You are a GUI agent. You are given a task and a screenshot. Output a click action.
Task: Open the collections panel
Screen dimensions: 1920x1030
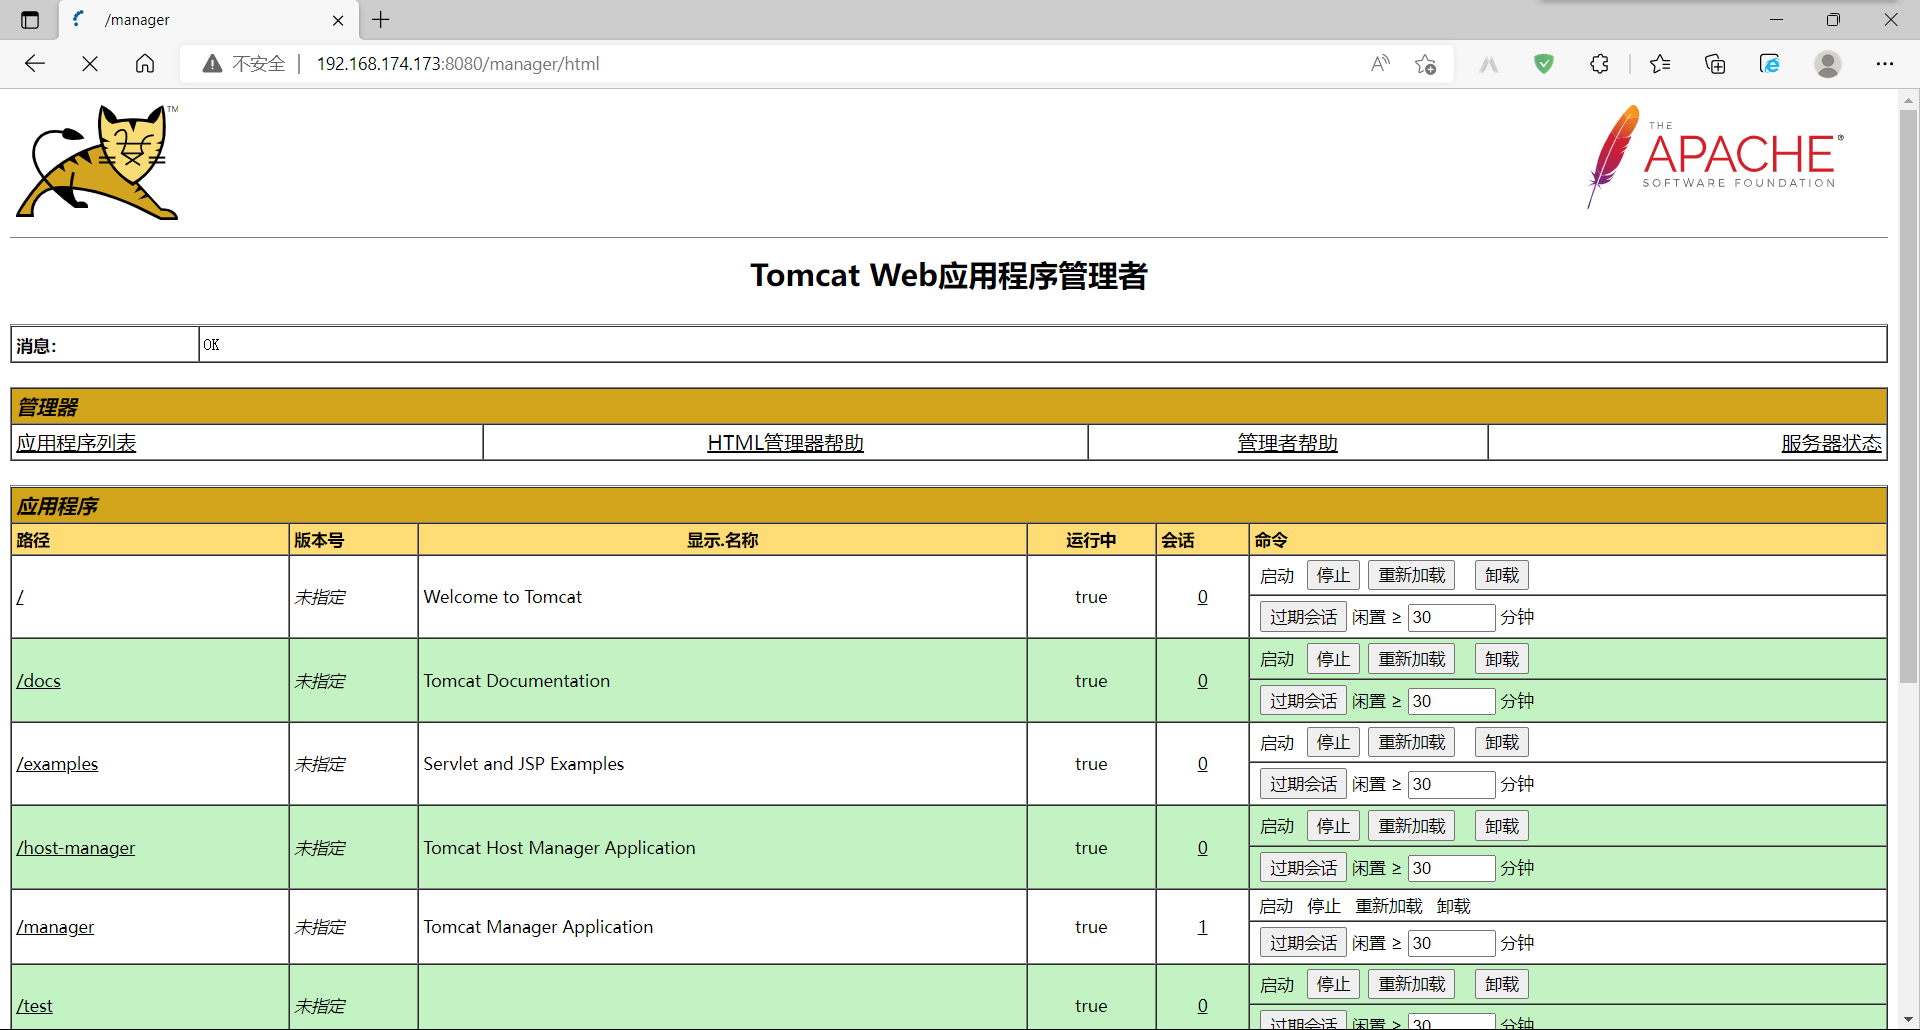1715,64
